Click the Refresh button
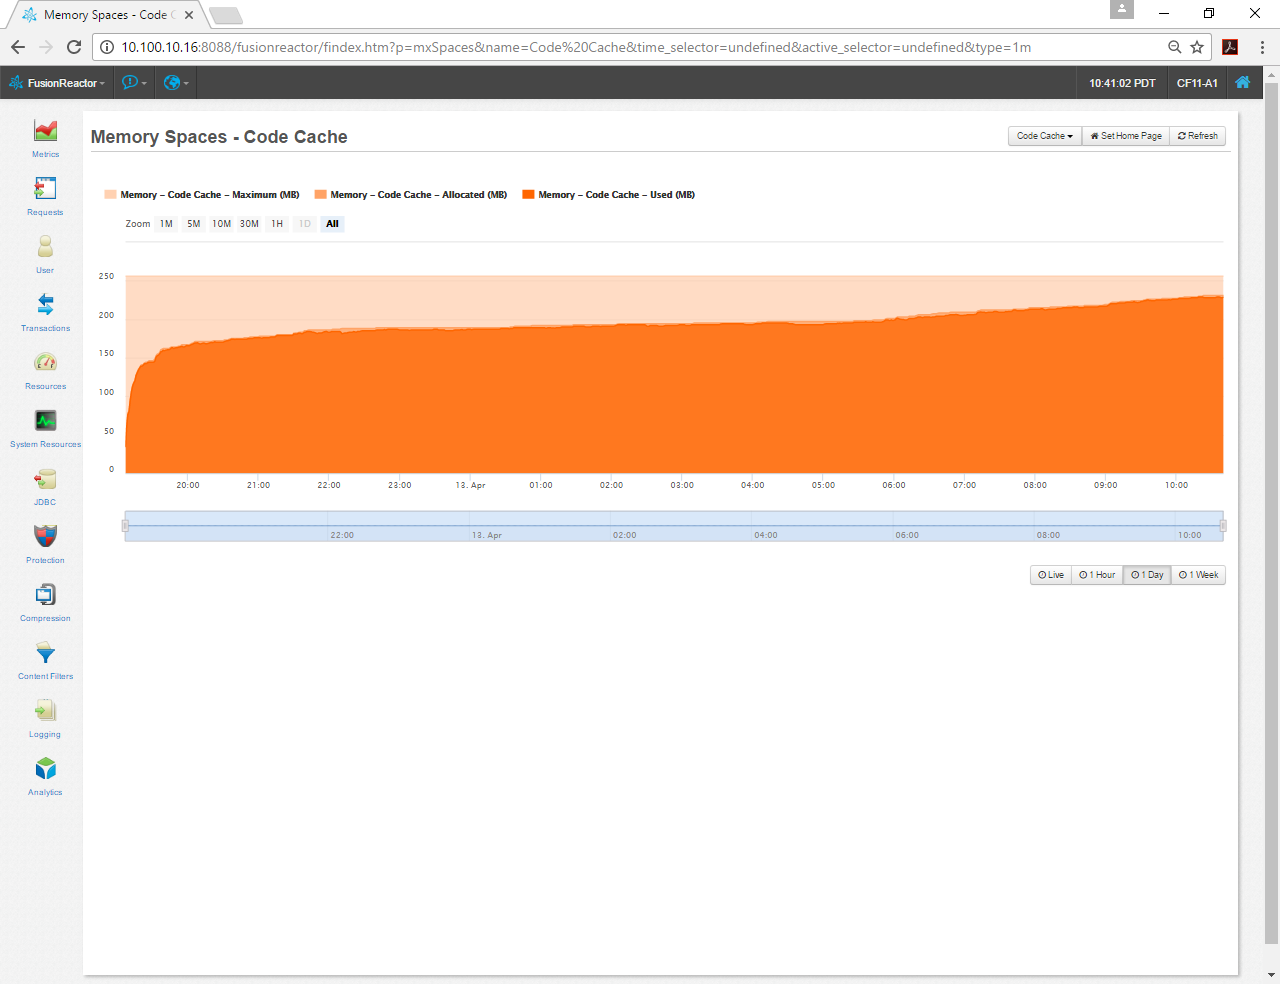 tap(1197, 136)
